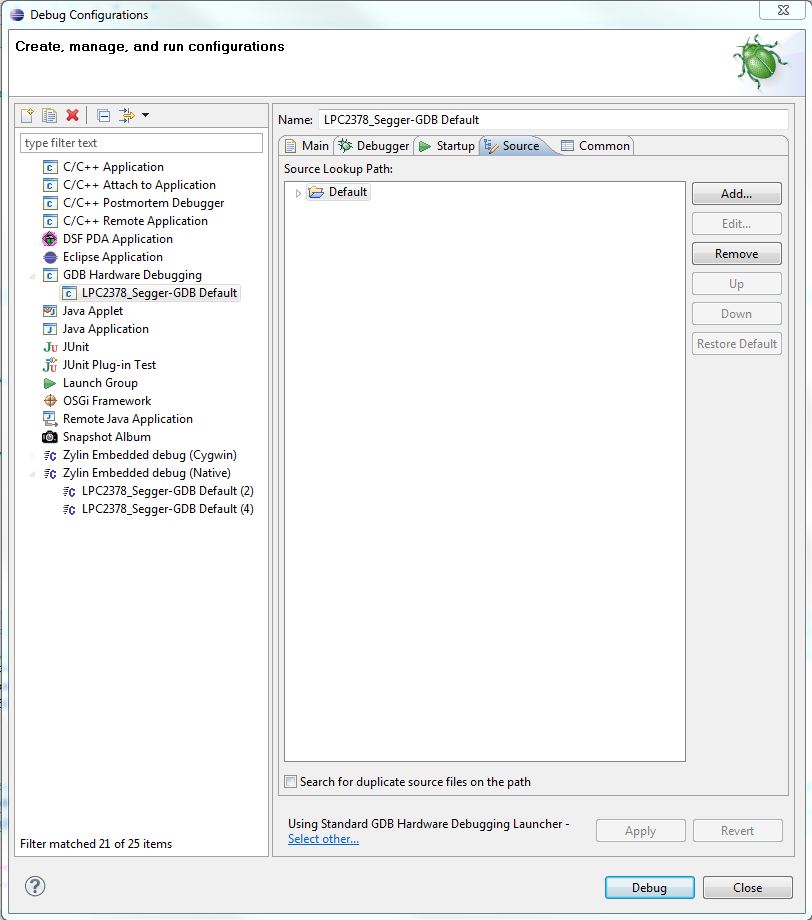Select the Source tab
The image size is (812, 920).
point(513,146)
